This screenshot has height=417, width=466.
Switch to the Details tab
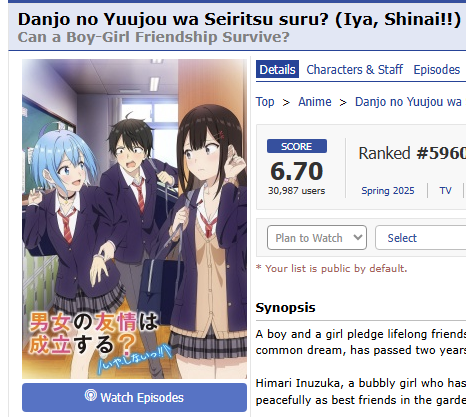coord(277,69)
